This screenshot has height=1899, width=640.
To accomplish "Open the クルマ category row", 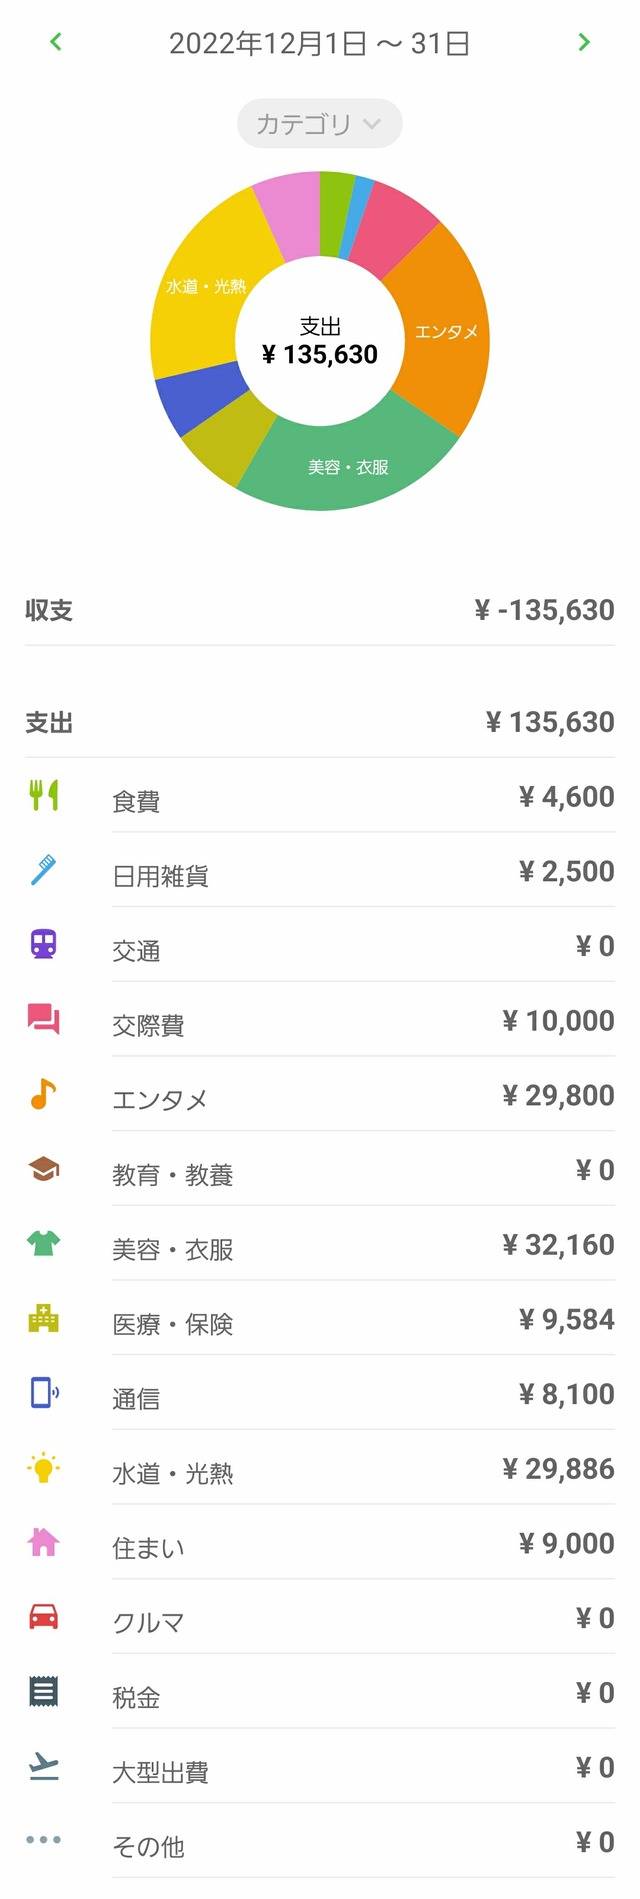I will 320,1617.
